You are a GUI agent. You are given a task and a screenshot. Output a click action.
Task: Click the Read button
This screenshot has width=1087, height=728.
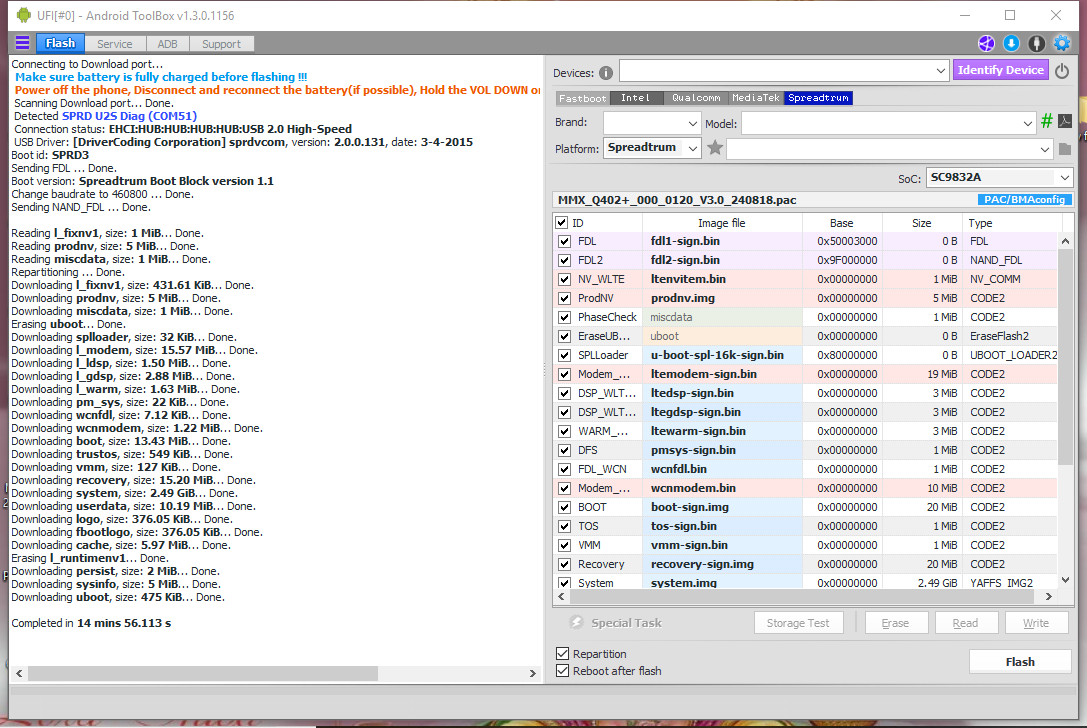[x=965, y=623]
